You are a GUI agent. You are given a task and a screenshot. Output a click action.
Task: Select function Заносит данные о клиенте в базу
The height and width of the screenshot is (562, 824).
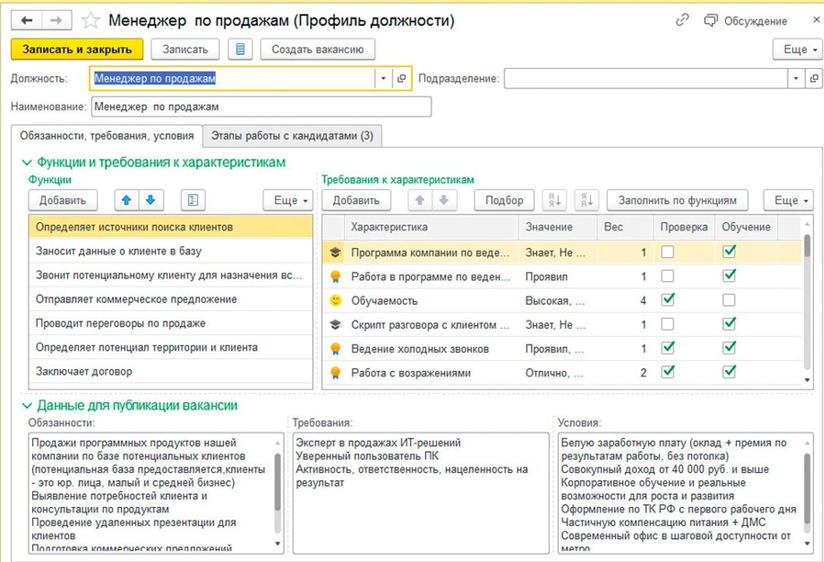[x=171, y=251]
